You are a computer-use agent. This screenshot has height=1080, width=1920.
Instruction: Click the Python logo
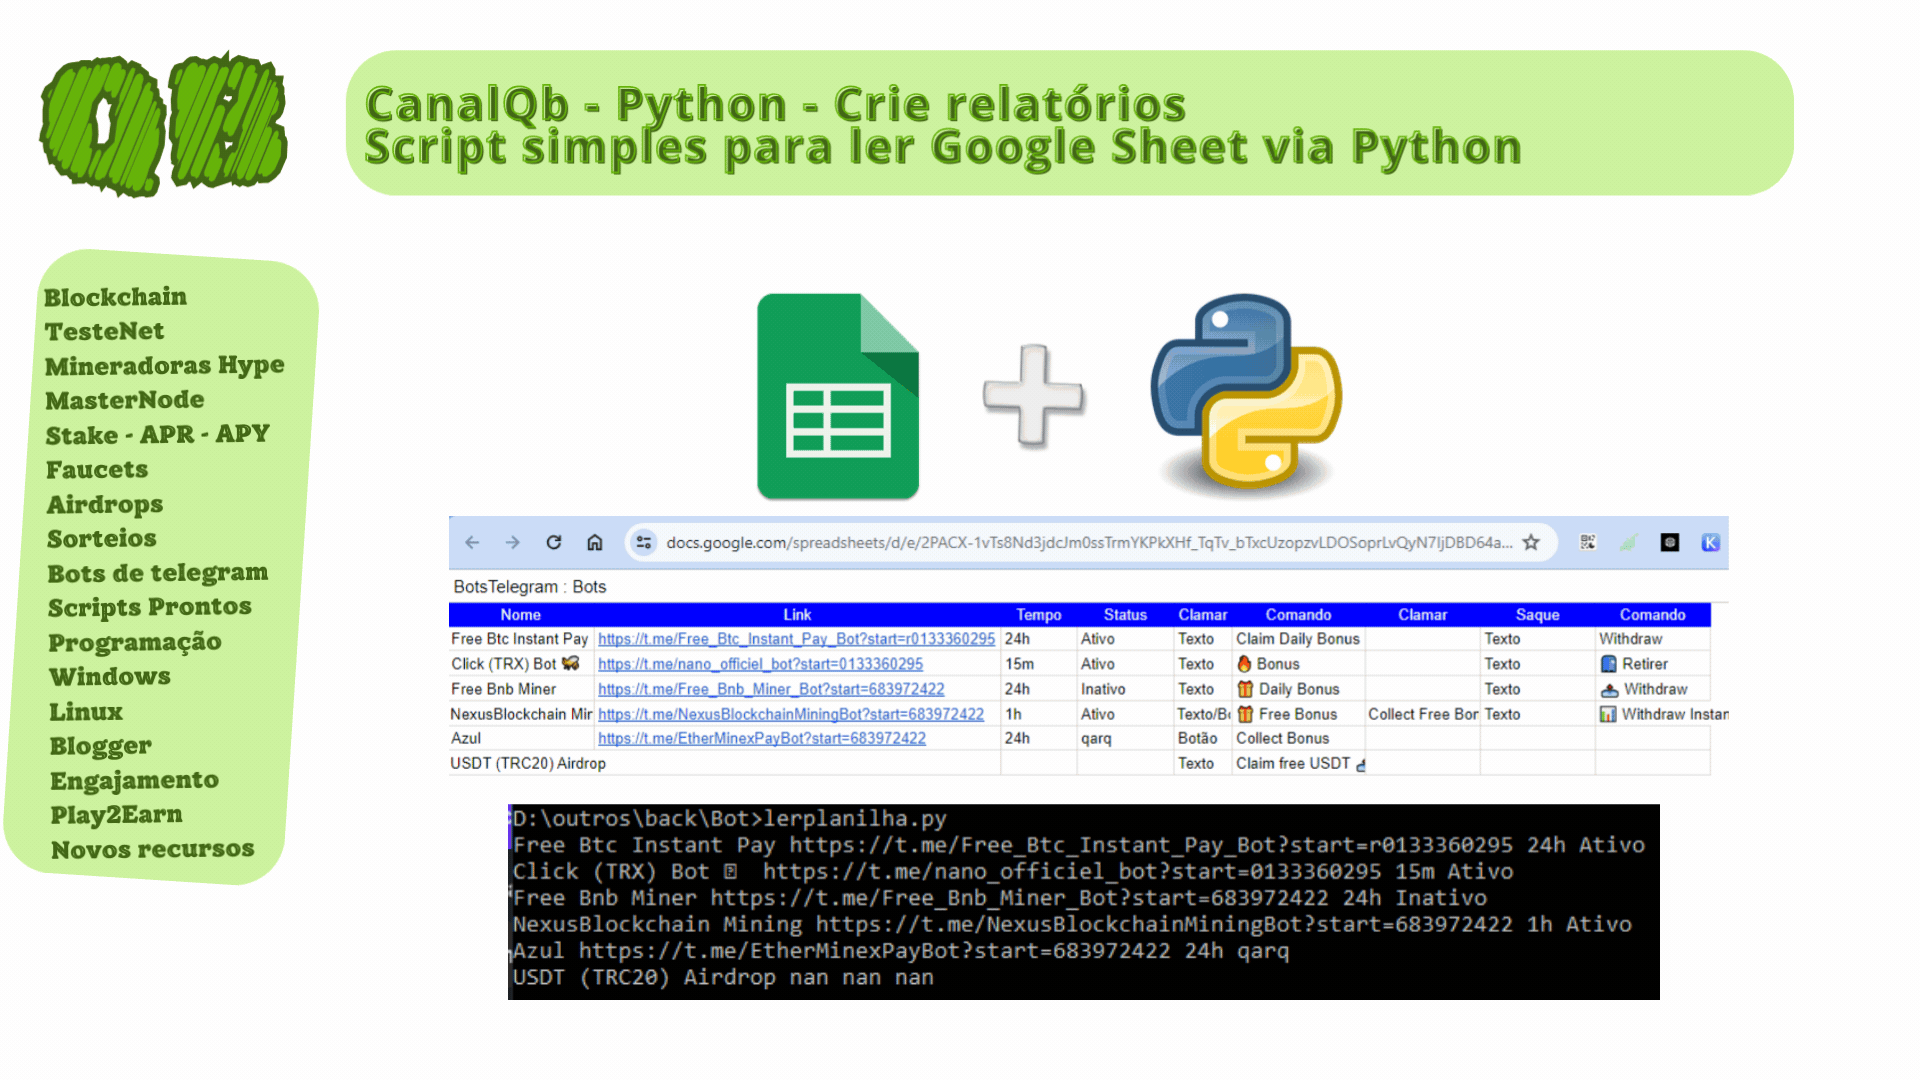pos(1246,393)
